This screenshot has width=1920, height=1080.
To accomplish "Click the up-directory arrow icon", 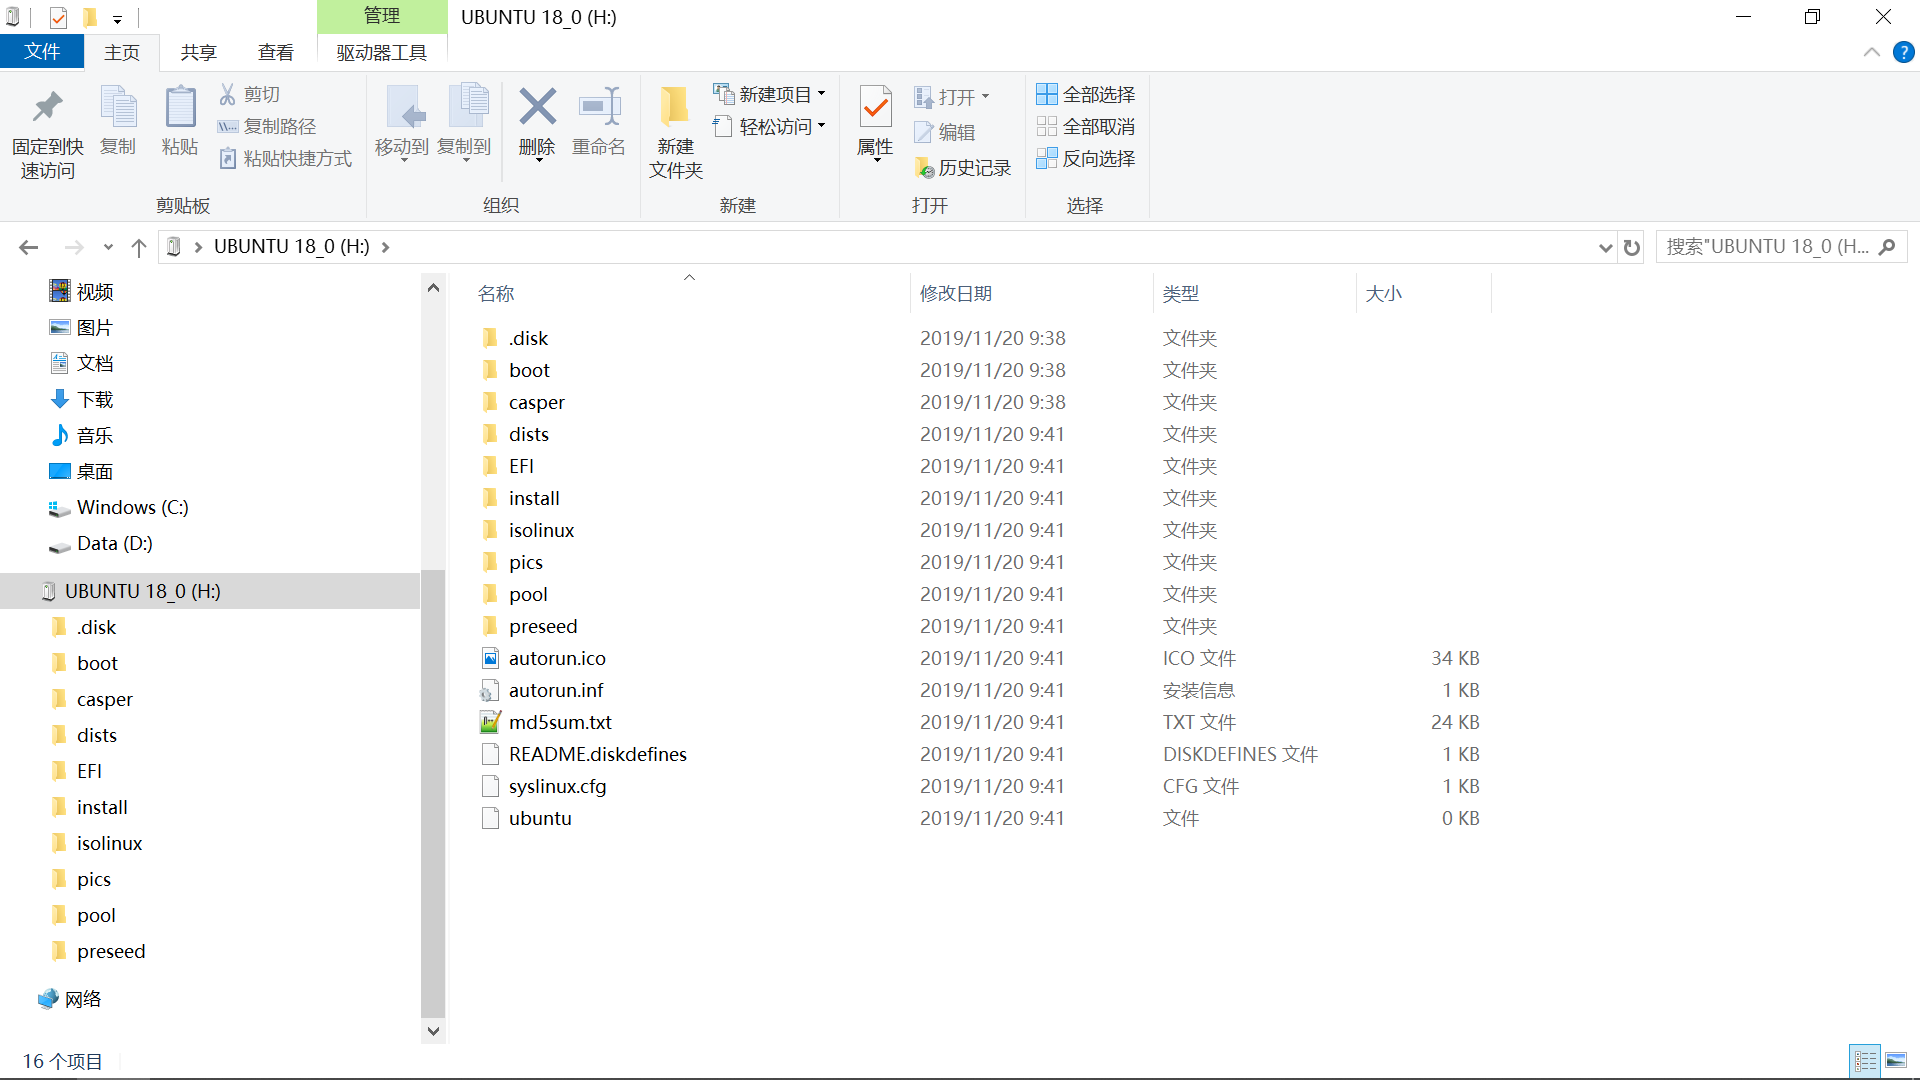I will click(139, 247).
